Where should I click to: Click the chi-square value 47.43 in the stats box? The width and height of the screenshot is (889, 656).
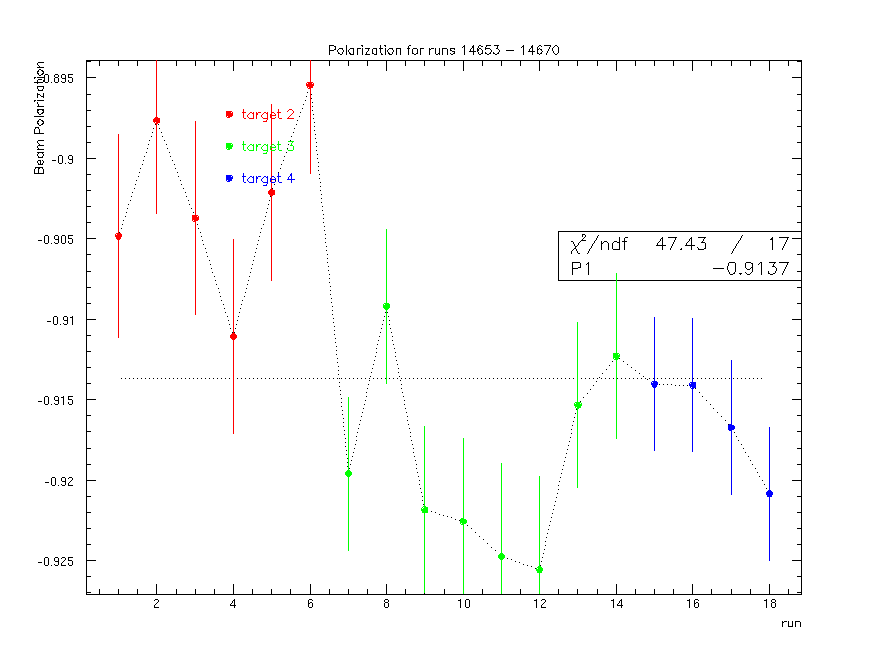pyautogui.click(x=681, y=244)
